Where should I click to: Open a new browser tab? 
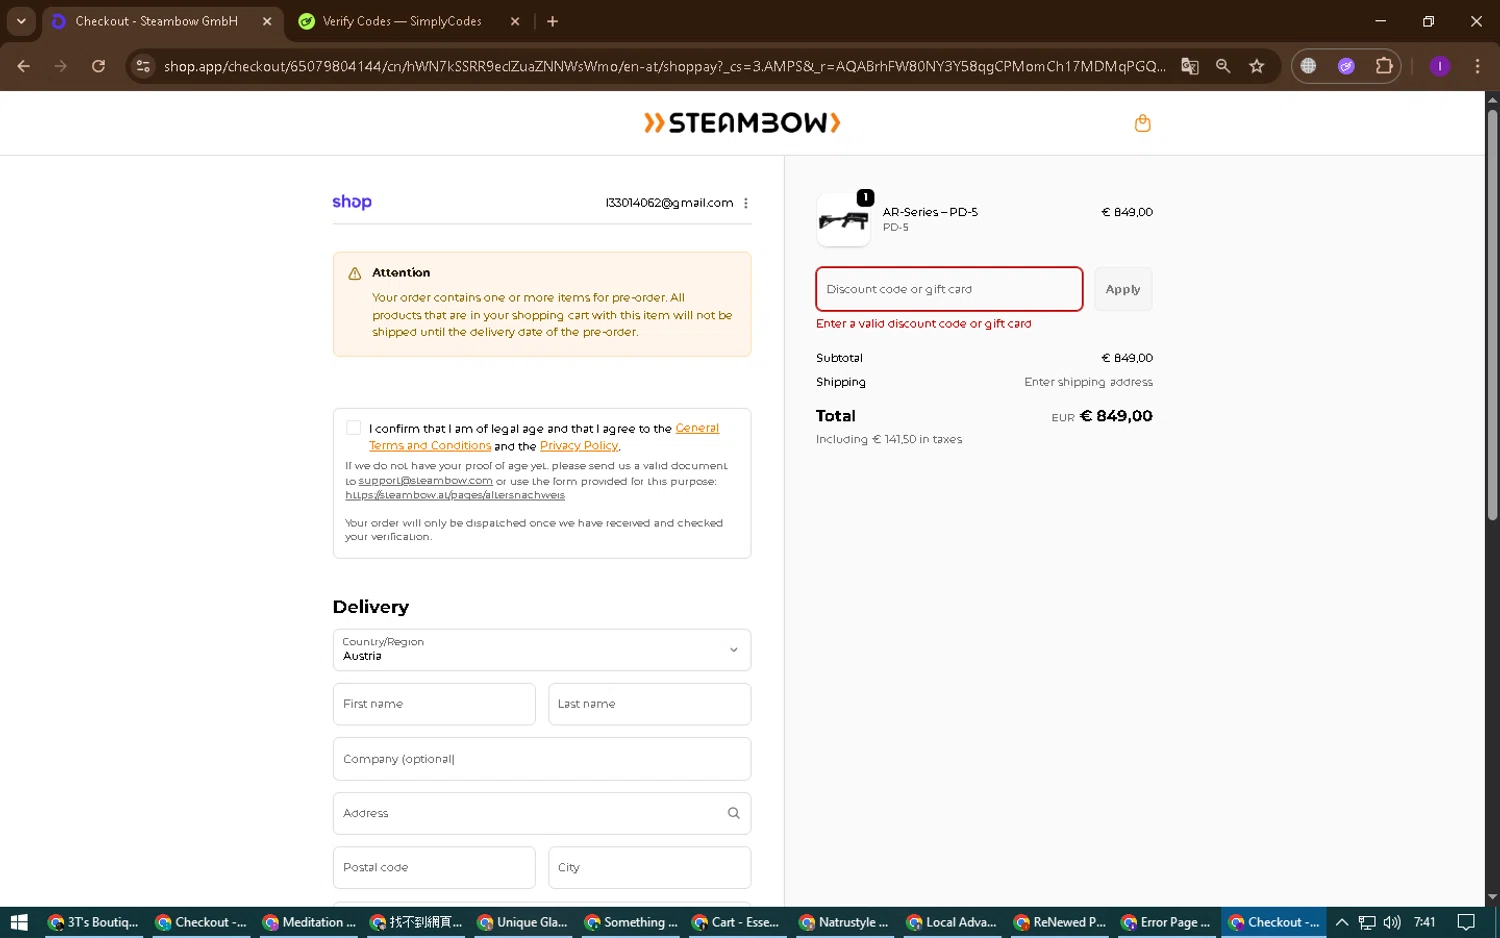point(552,21)
